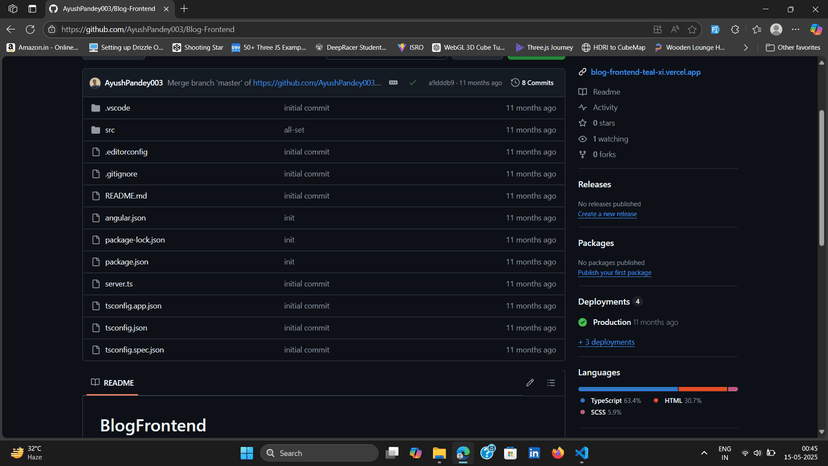Open package-lock.json file
The width and height of the screenshot is (828, 466).
pyautogui.click(x=135, y=240)
